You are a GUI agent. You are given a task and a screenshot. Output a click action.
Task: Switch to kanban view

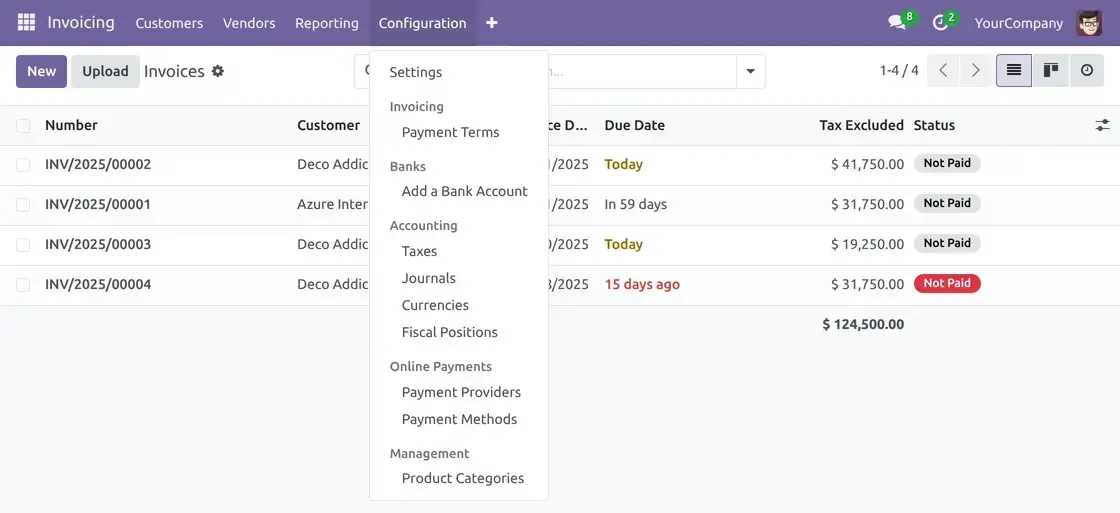point(1051,71)
